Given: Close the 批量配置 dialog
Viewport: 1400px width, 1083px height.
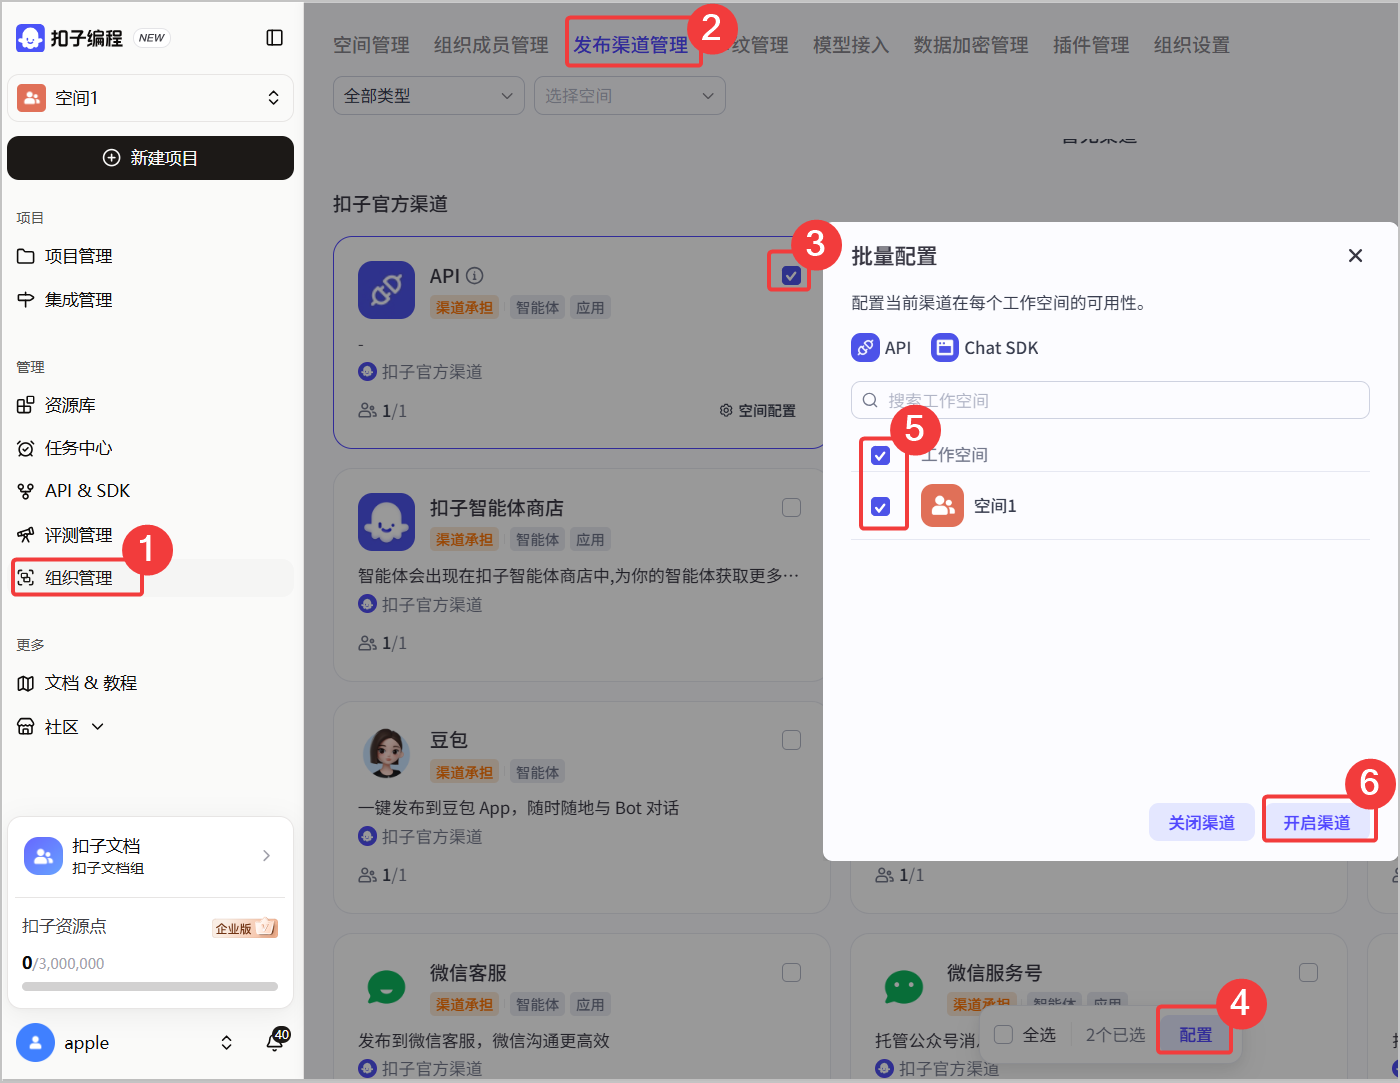Looking at the screenshot, I should (x=1355, y=256).
